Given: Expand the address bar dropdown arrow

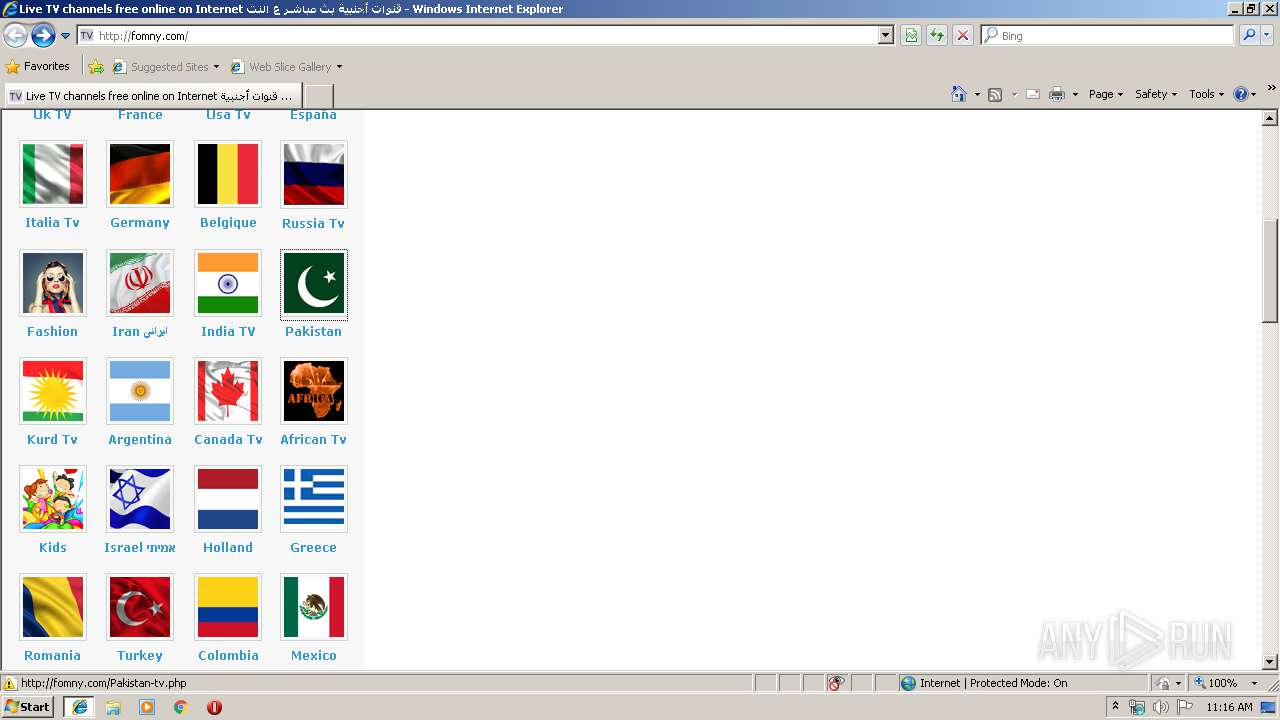Looking at the screenshot, I should pos(886,35).
